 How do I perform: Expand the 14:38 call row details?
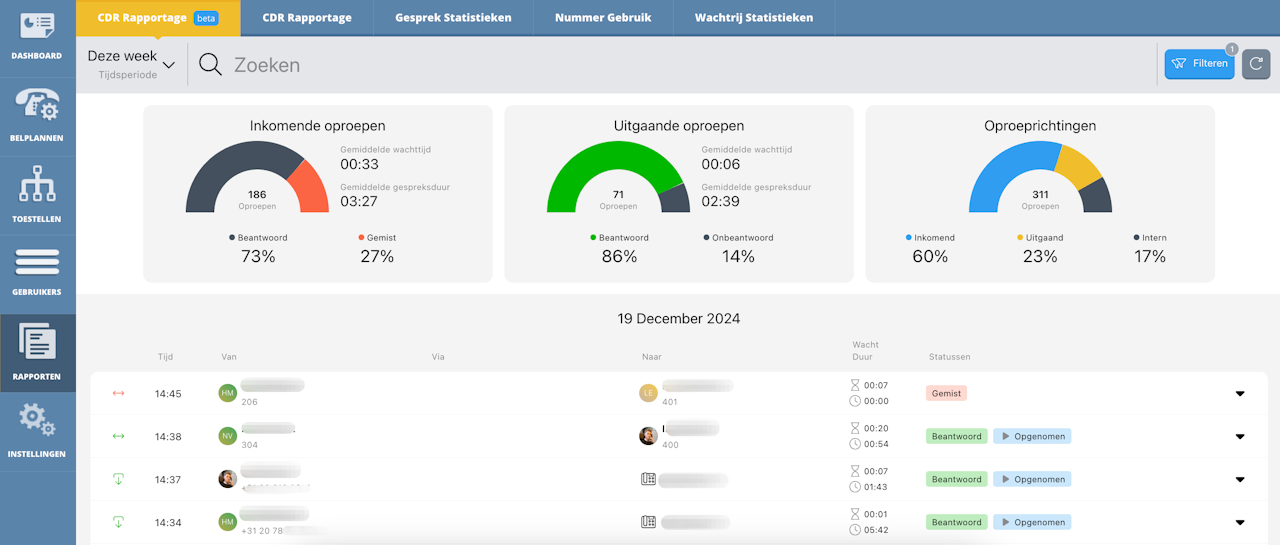[x=1239, y=437]
